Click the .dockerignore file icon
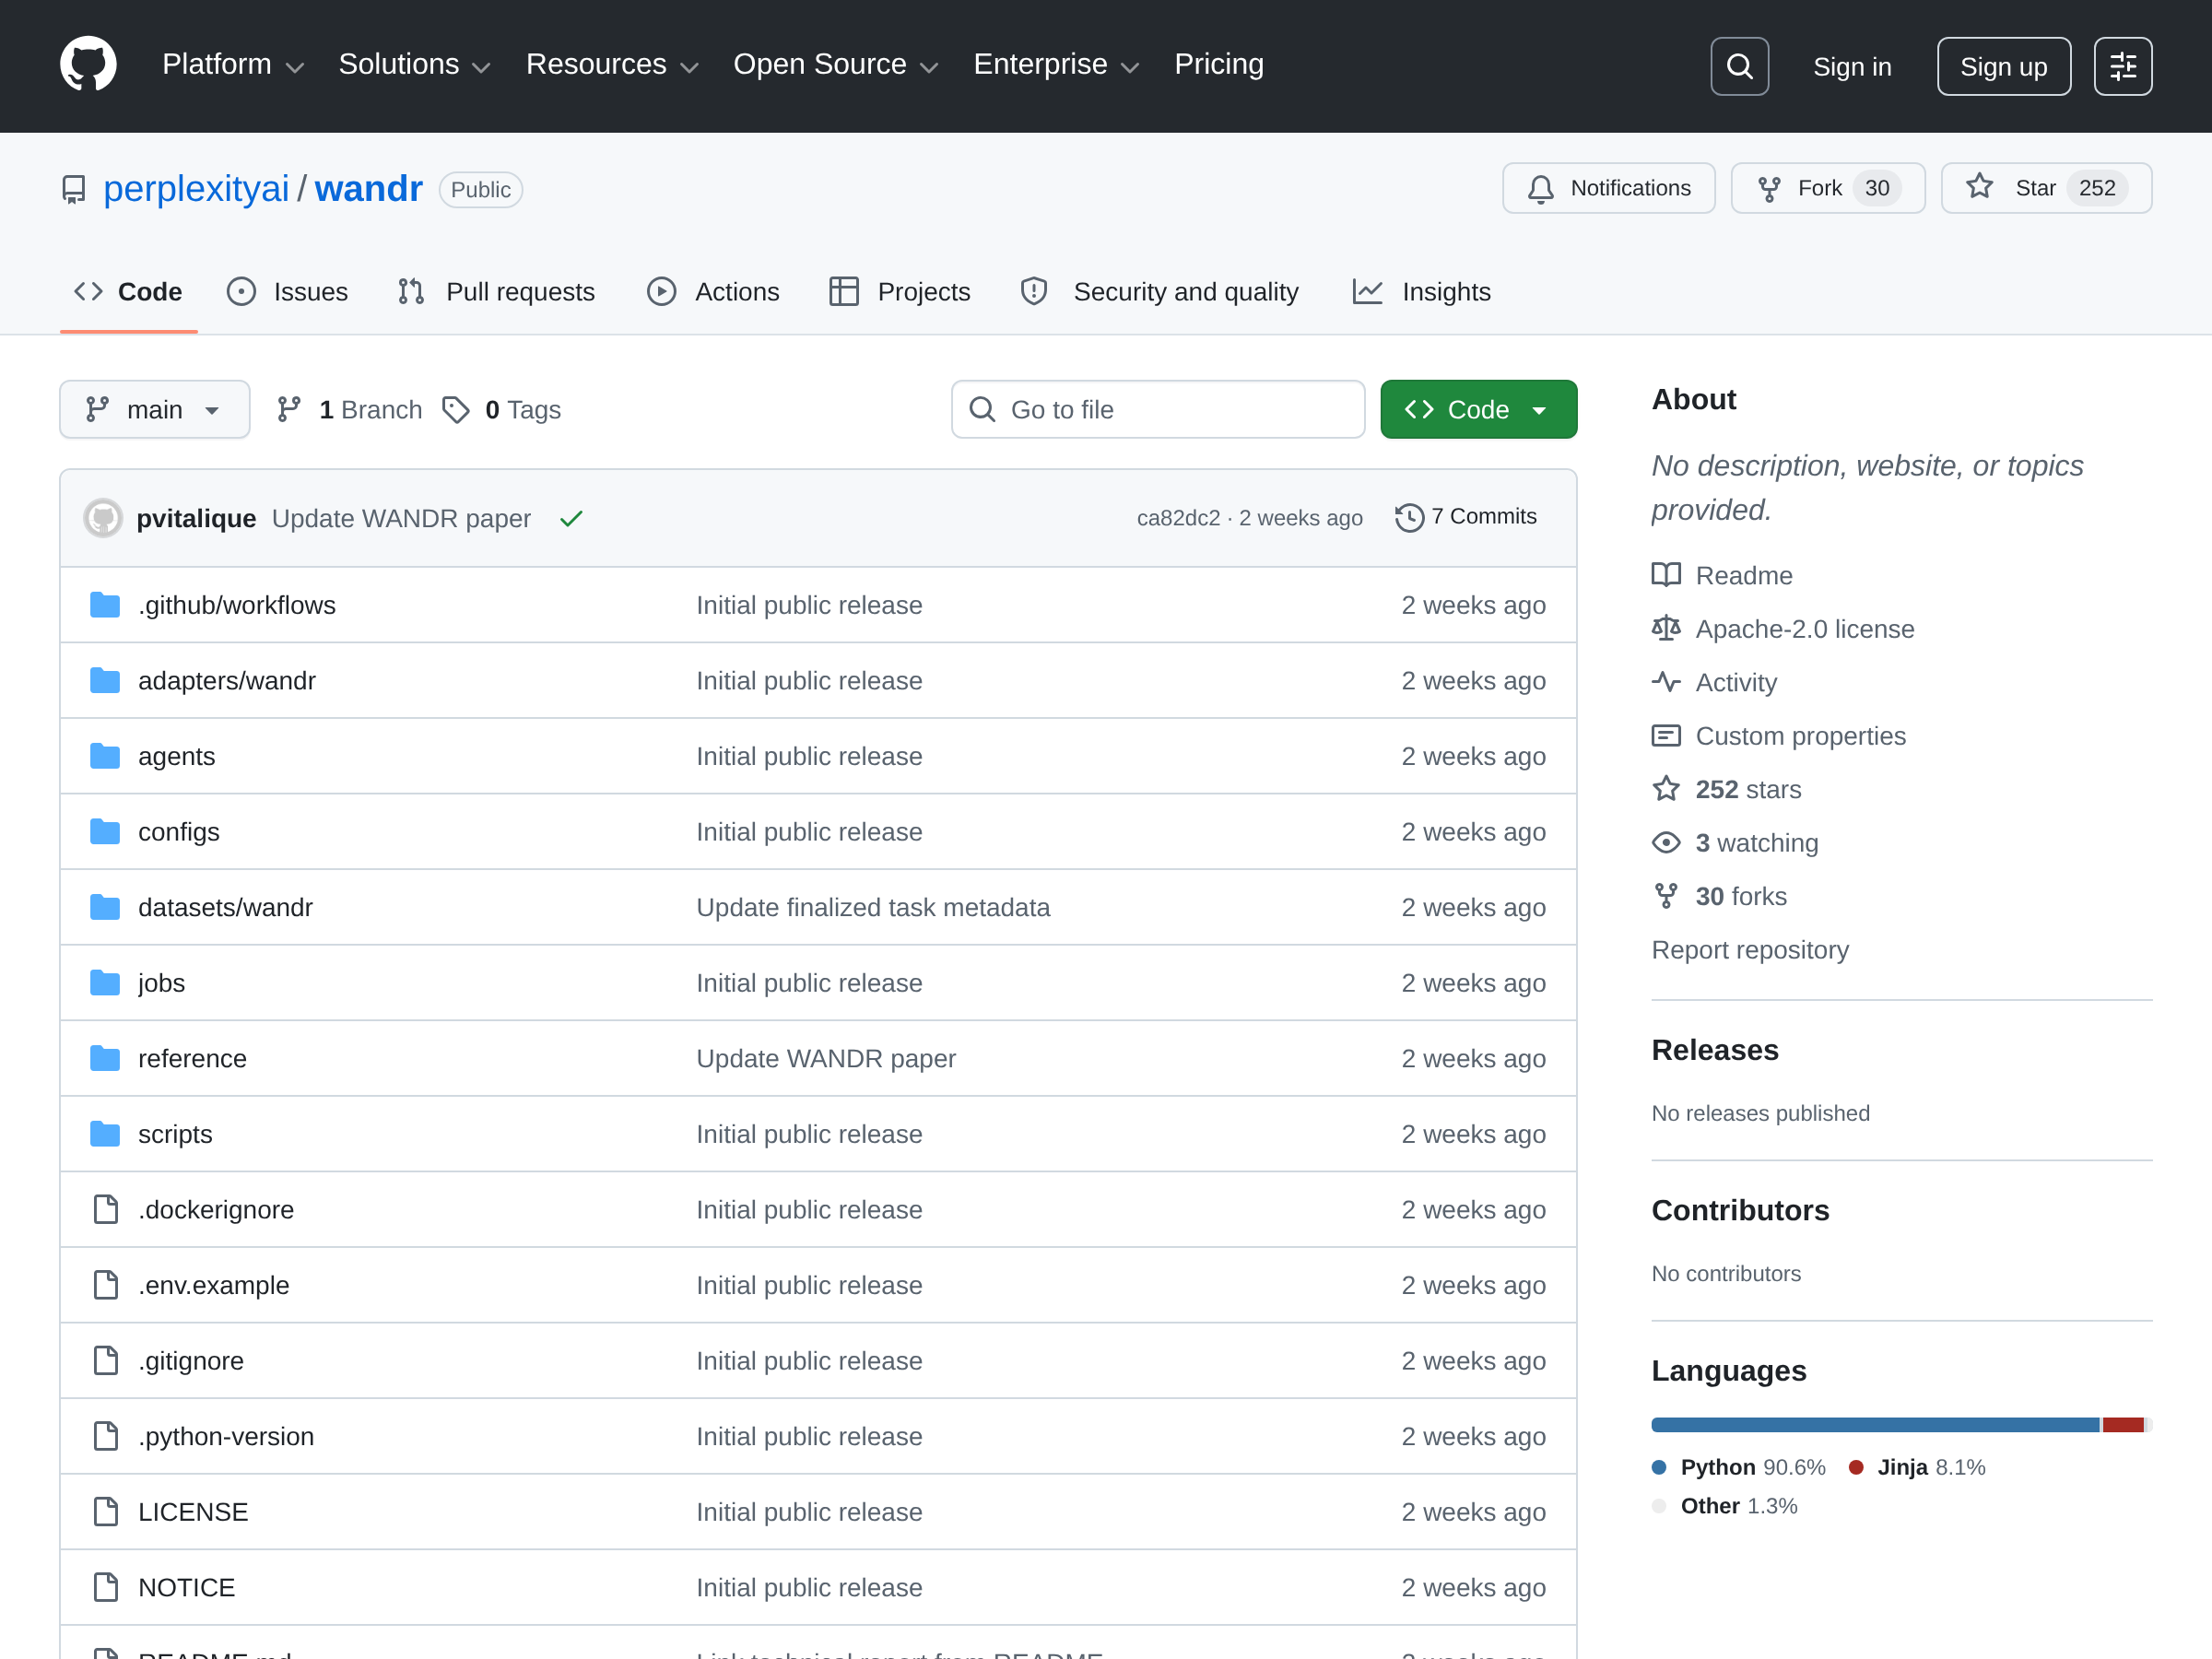 click(x=105, y=1210)
